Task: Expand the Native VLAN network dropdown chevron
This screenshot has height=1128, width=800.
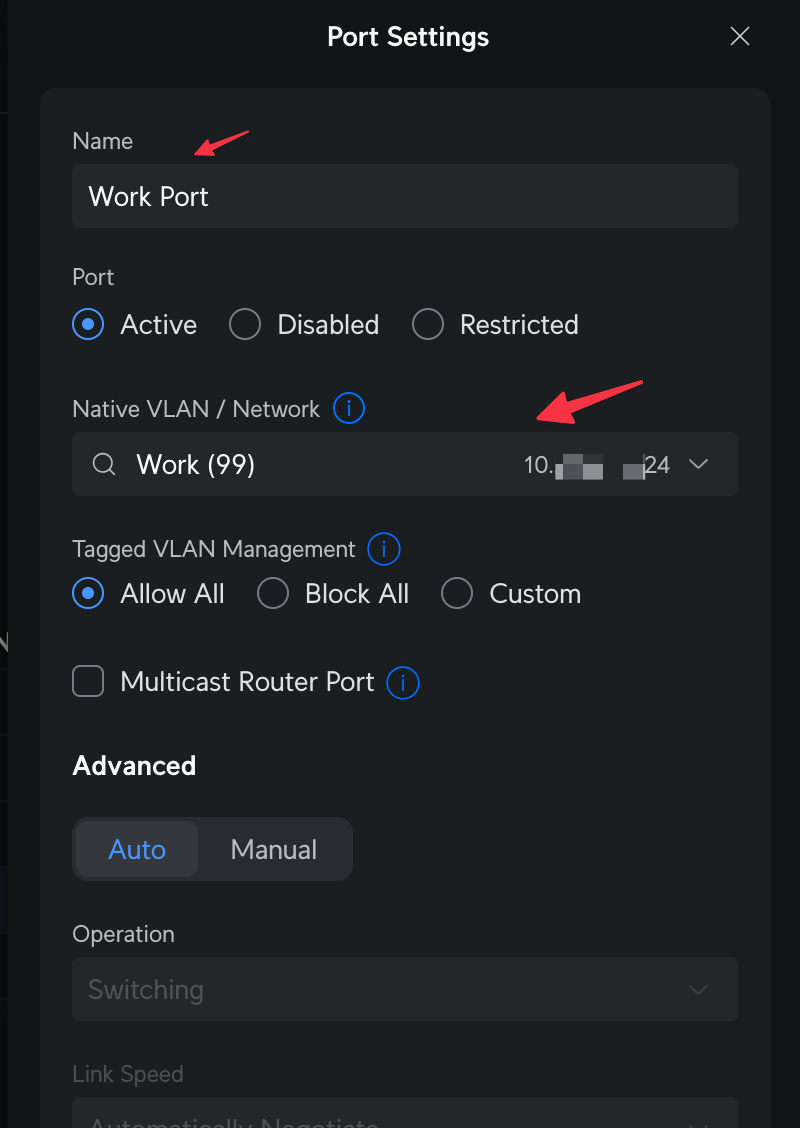Action: 698,464
